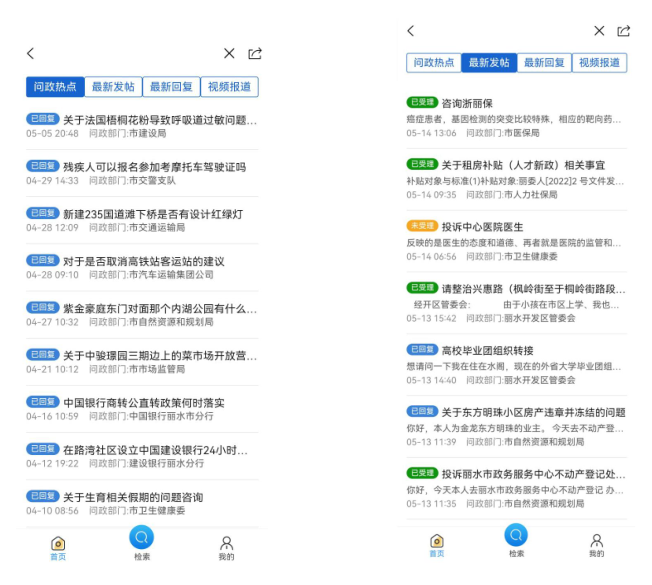Tap the share icon in the left screen
Screen dimensions: 652x585
point(255,53)
